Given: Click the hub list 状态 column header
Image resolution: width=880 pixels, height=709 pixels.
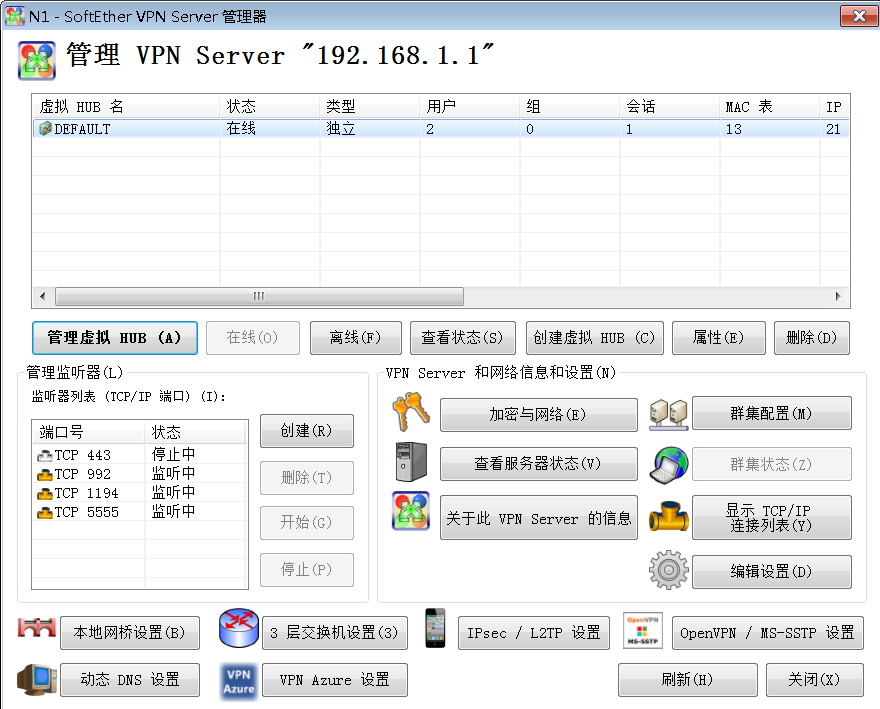Looking at the screenshot, I should [x=269, y=107].
